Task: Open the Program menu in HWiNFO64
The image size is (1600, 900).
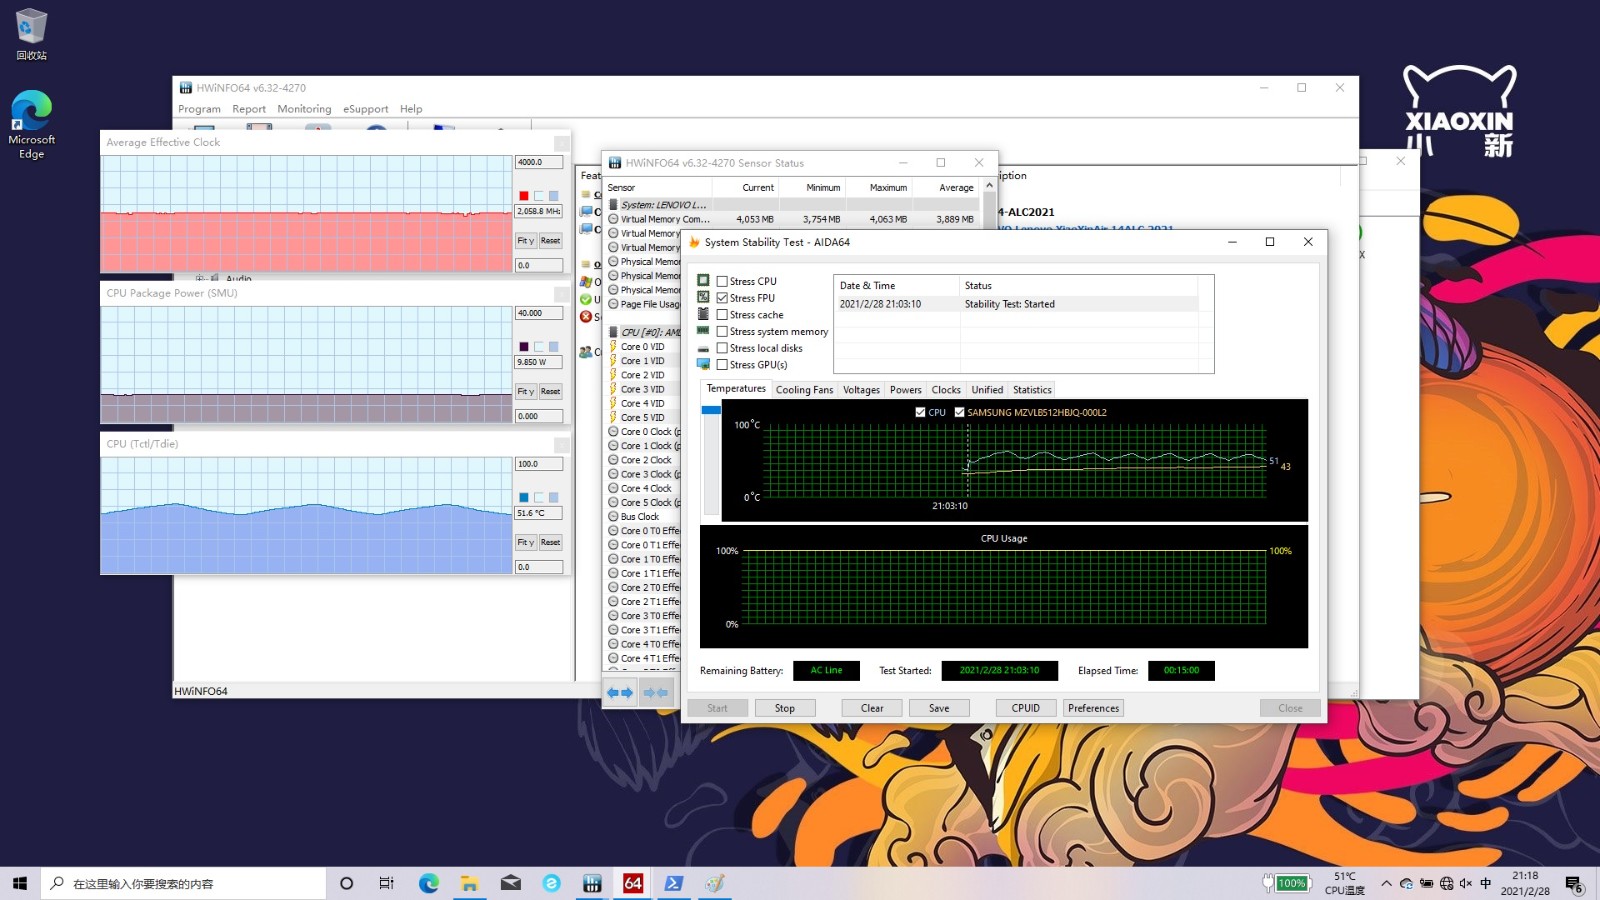Action: [199, 109]
